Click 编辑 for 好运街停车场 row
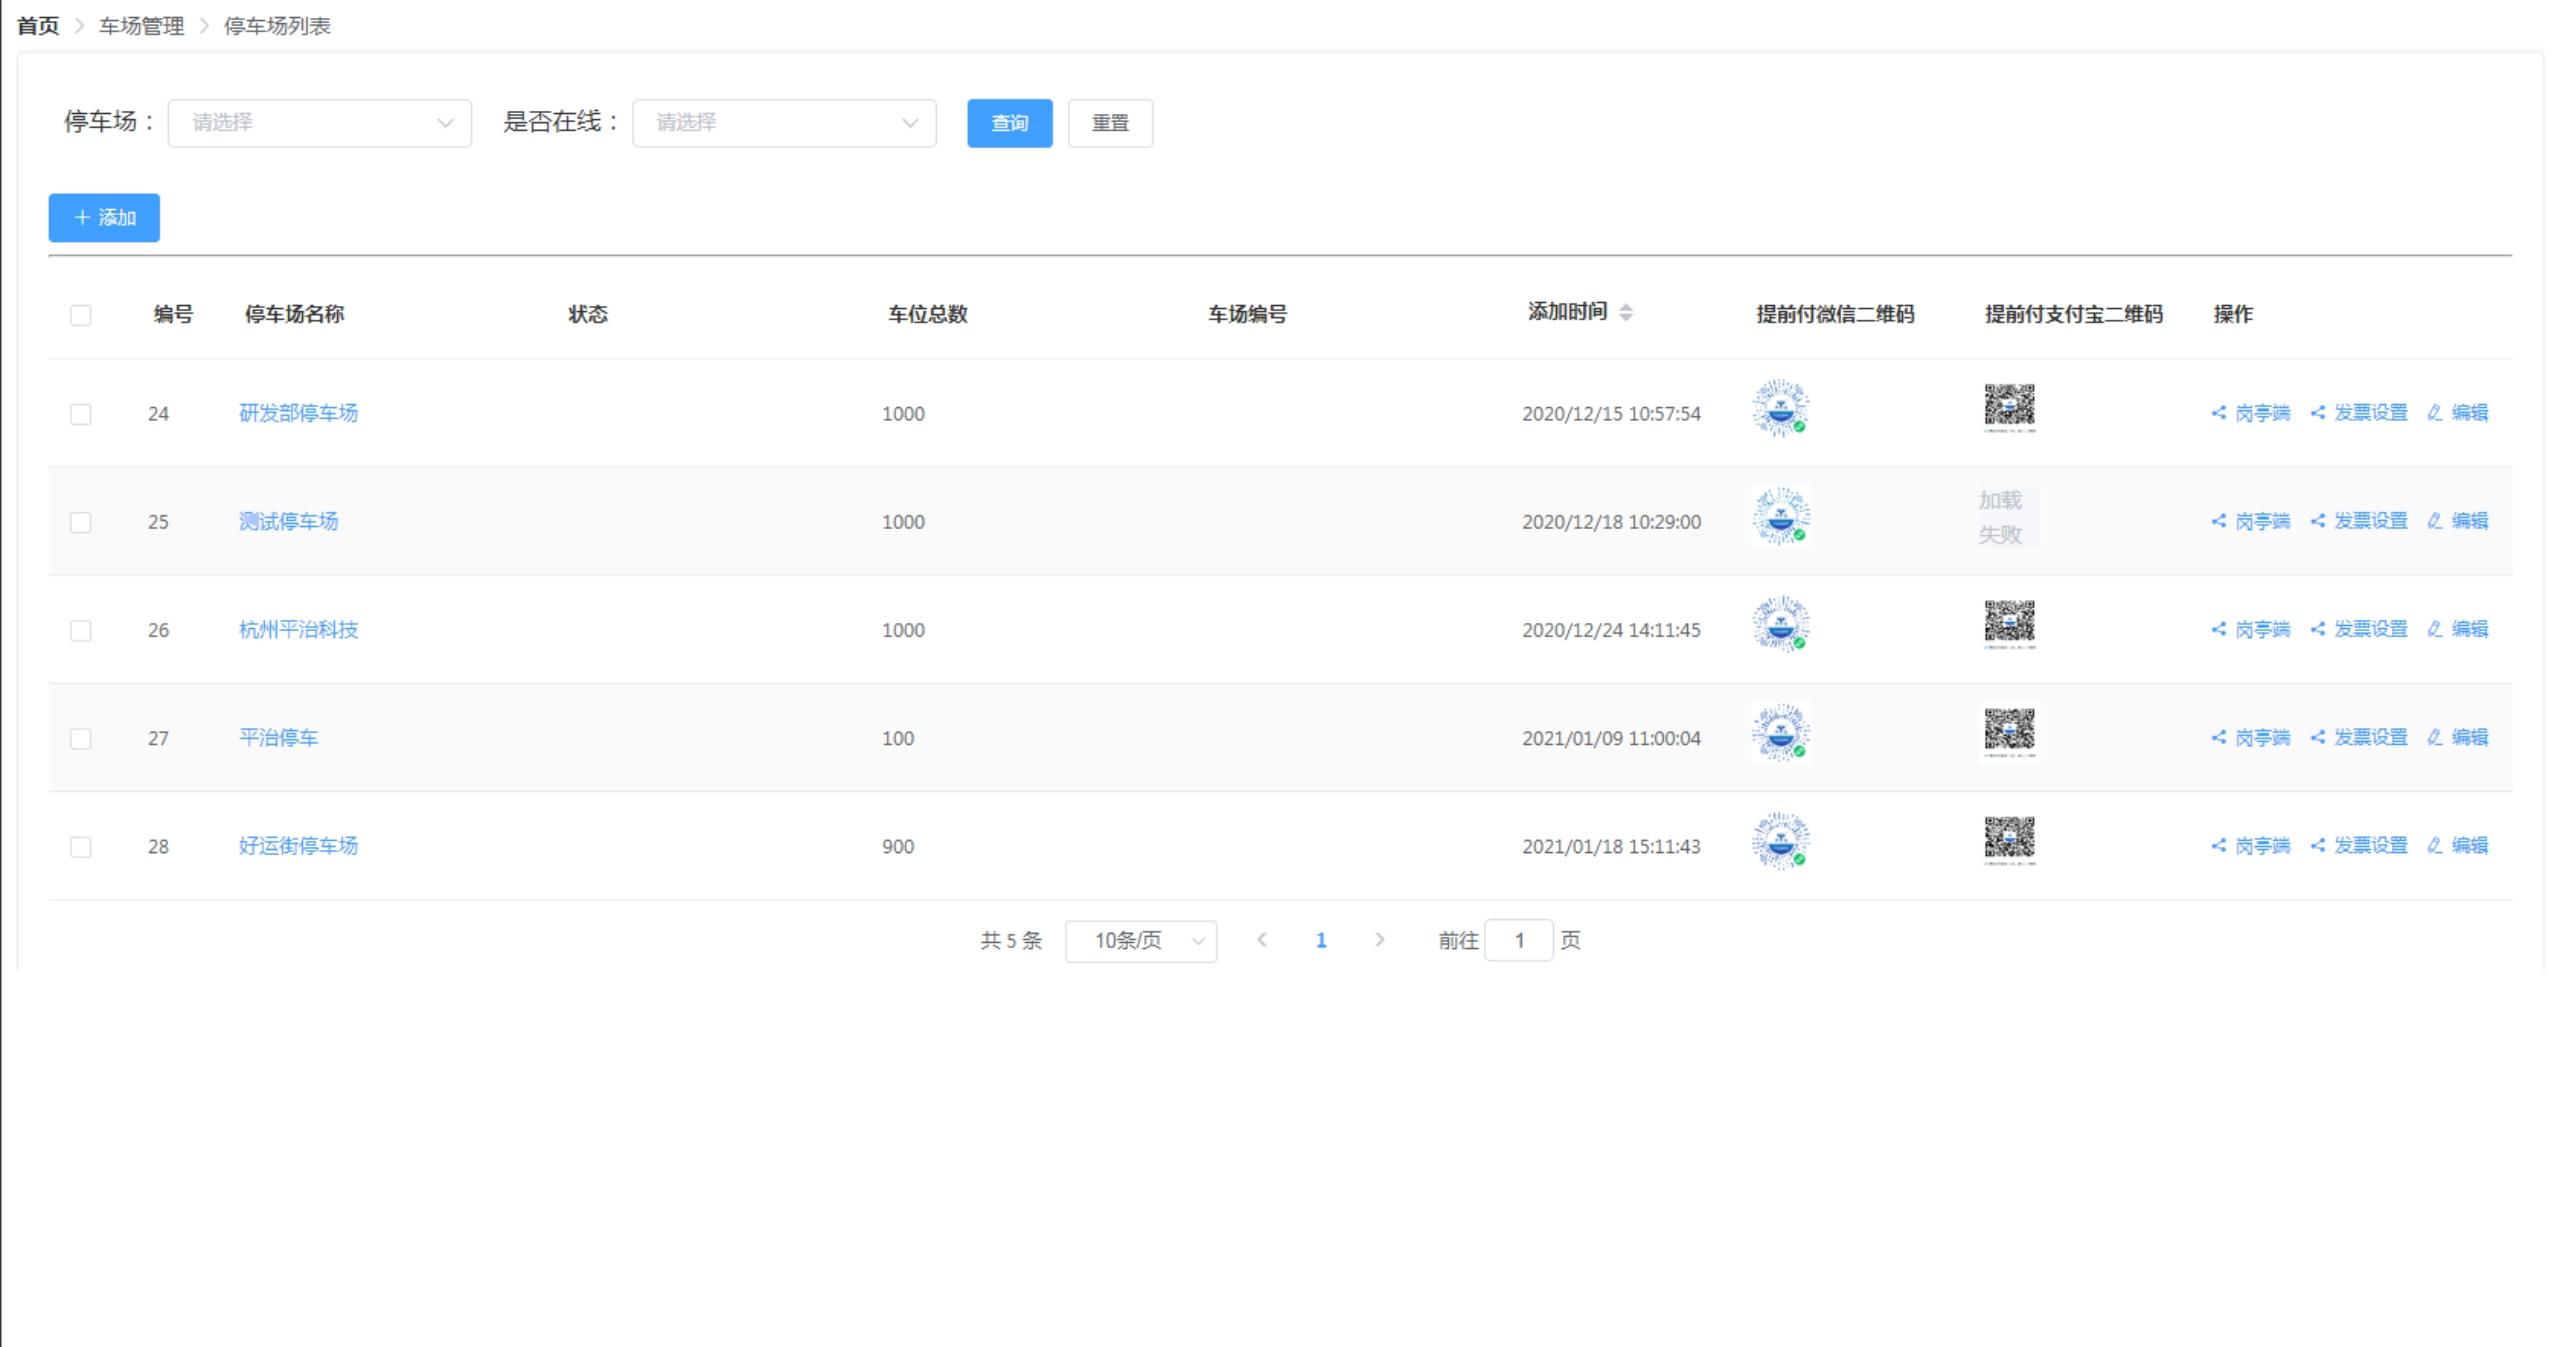This screenshot has width=2560, height=1347. [x=2458, y=845]
